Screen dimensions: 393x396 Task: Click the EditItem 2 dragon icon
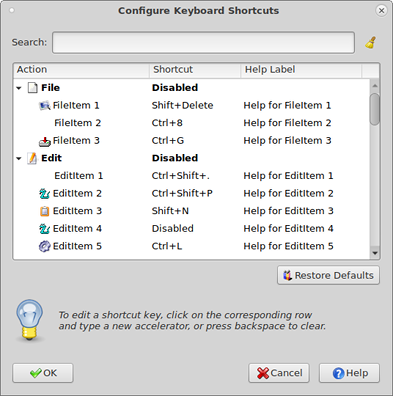44,194
